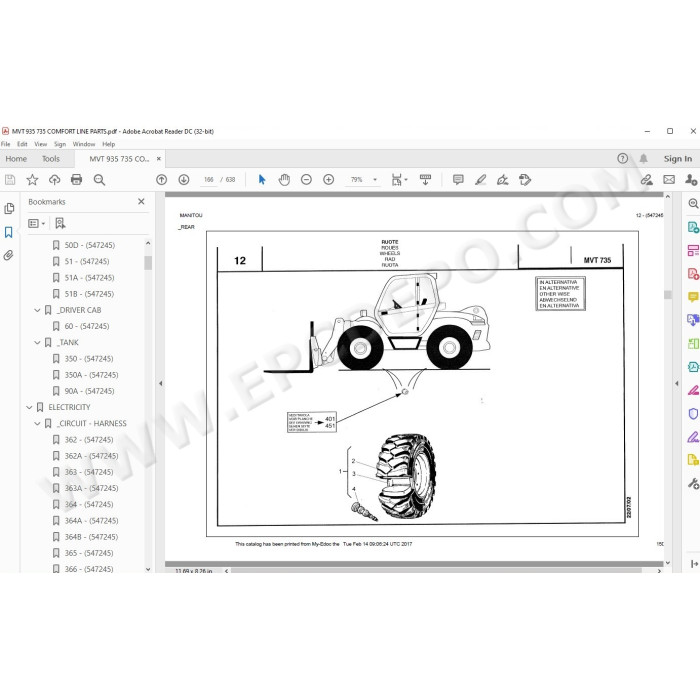Toggle the Bookmarks panel icon in sidebar

(8, 232)
